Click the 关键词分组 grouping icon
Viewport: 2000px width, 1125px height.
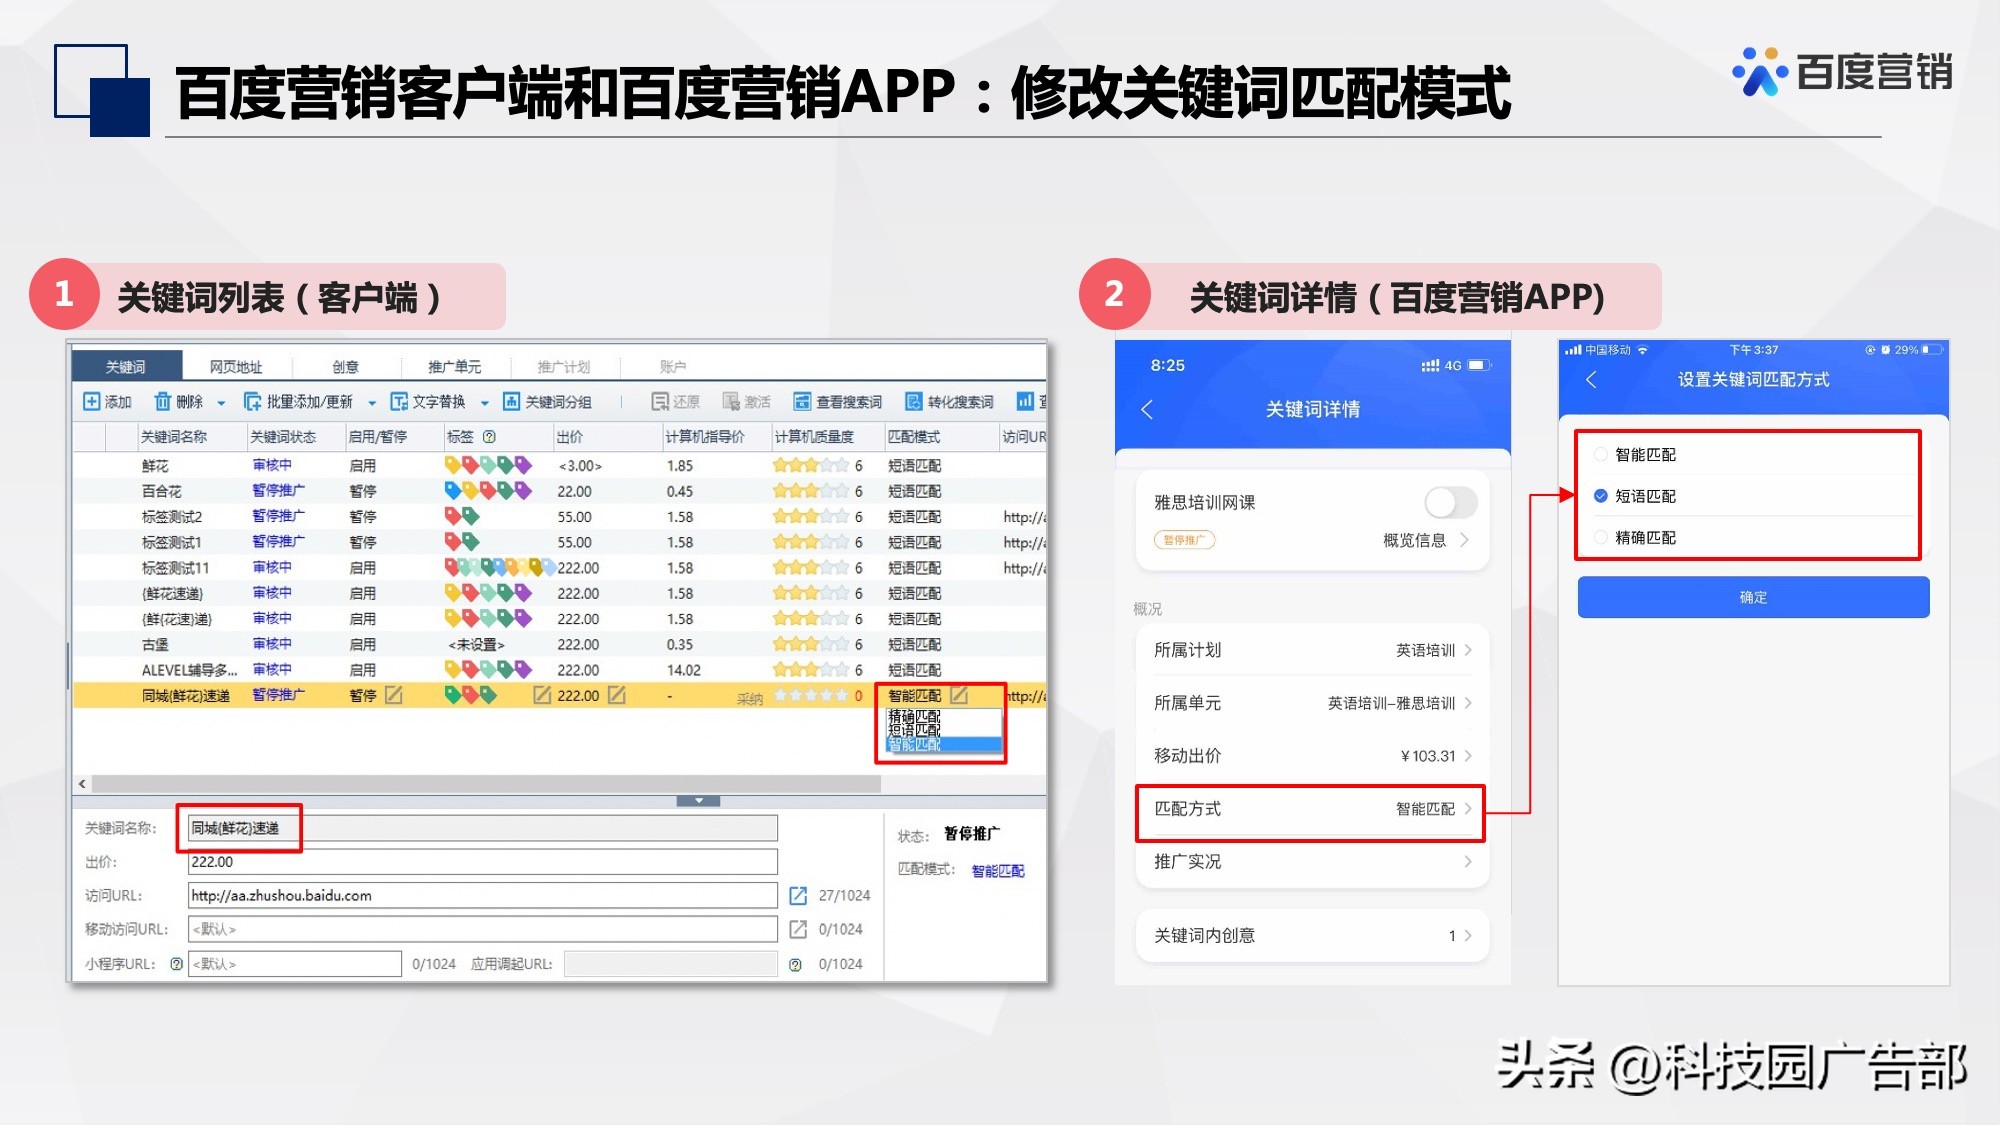(x=510, y=401)
